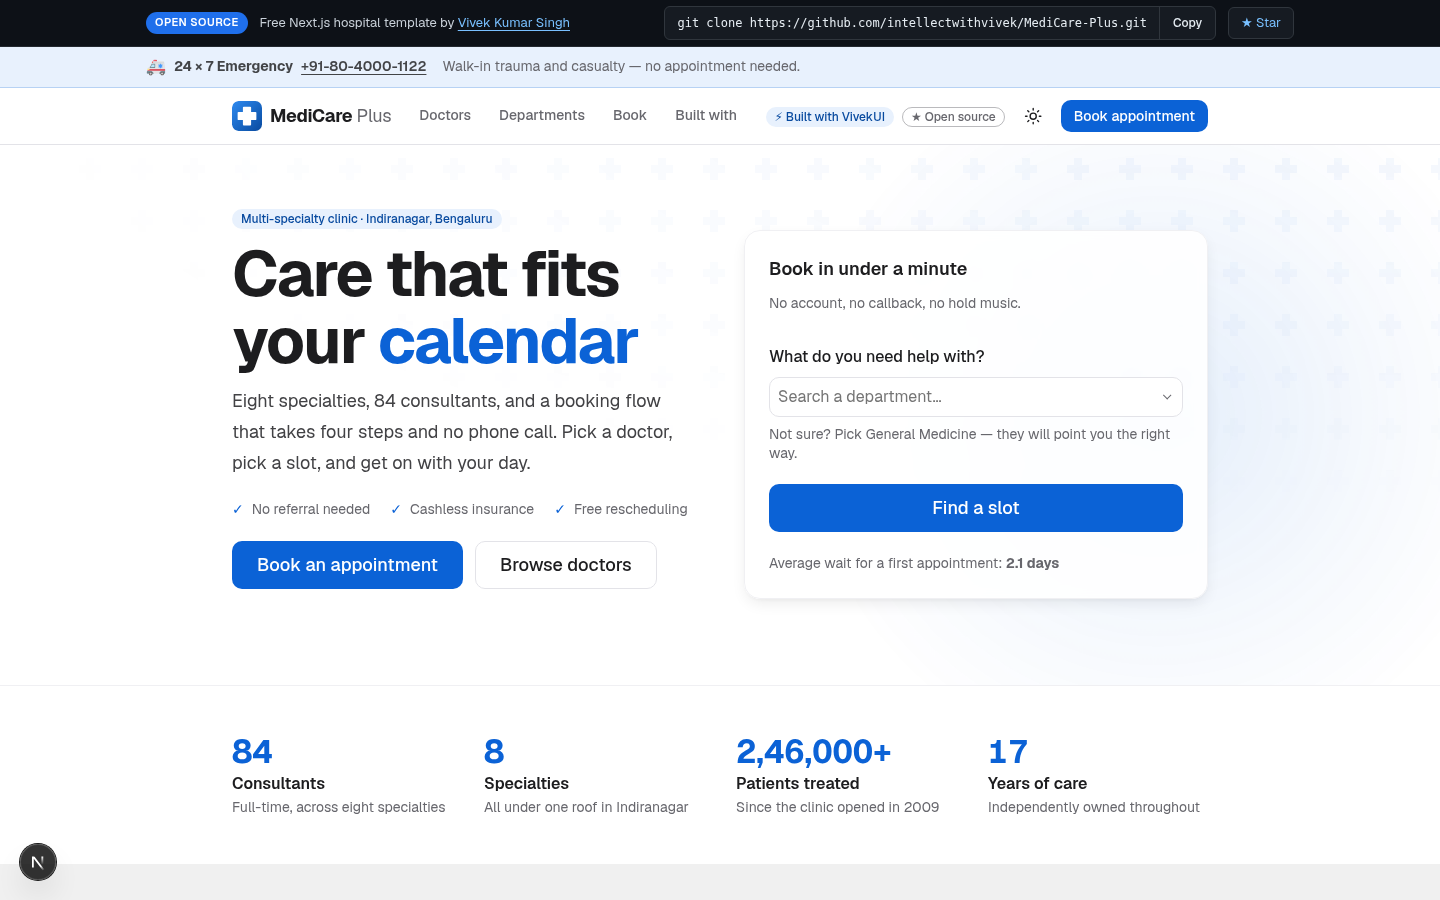Click the git clone command text
1440x900 pixels.
tap(912, 23)
